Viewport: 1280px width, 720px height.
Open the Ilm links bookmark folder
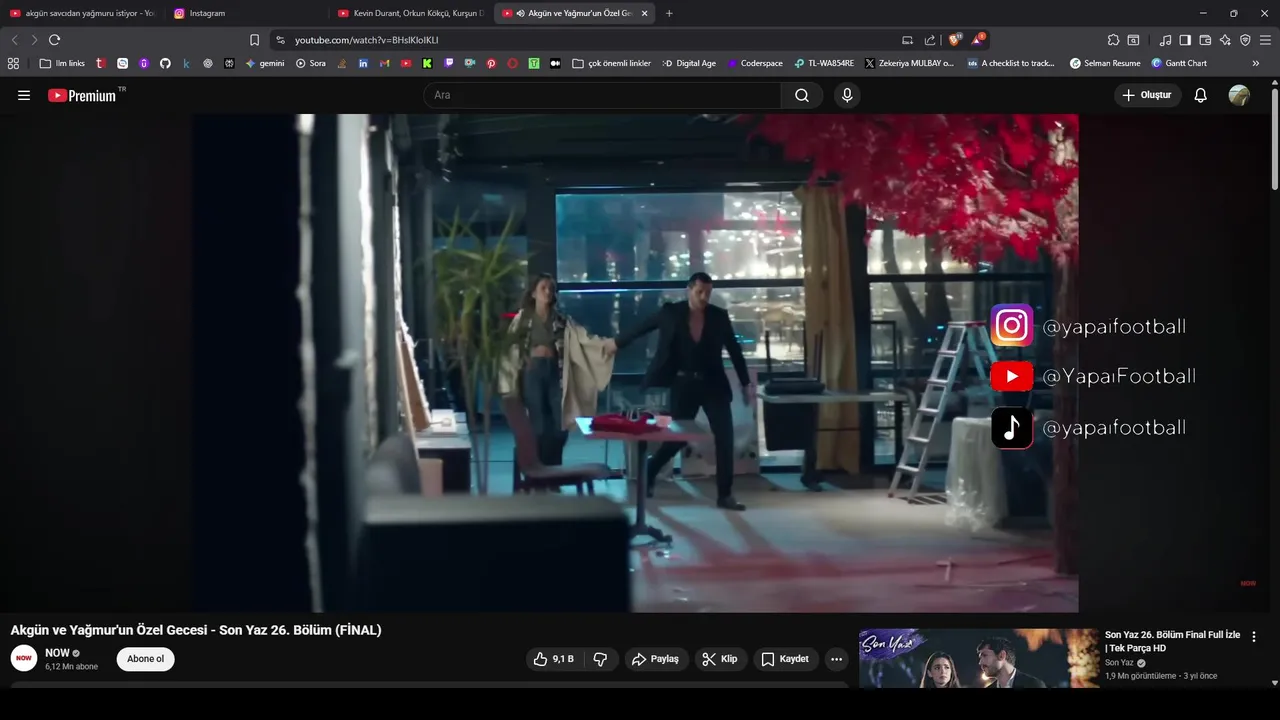(x=62, y=63)
